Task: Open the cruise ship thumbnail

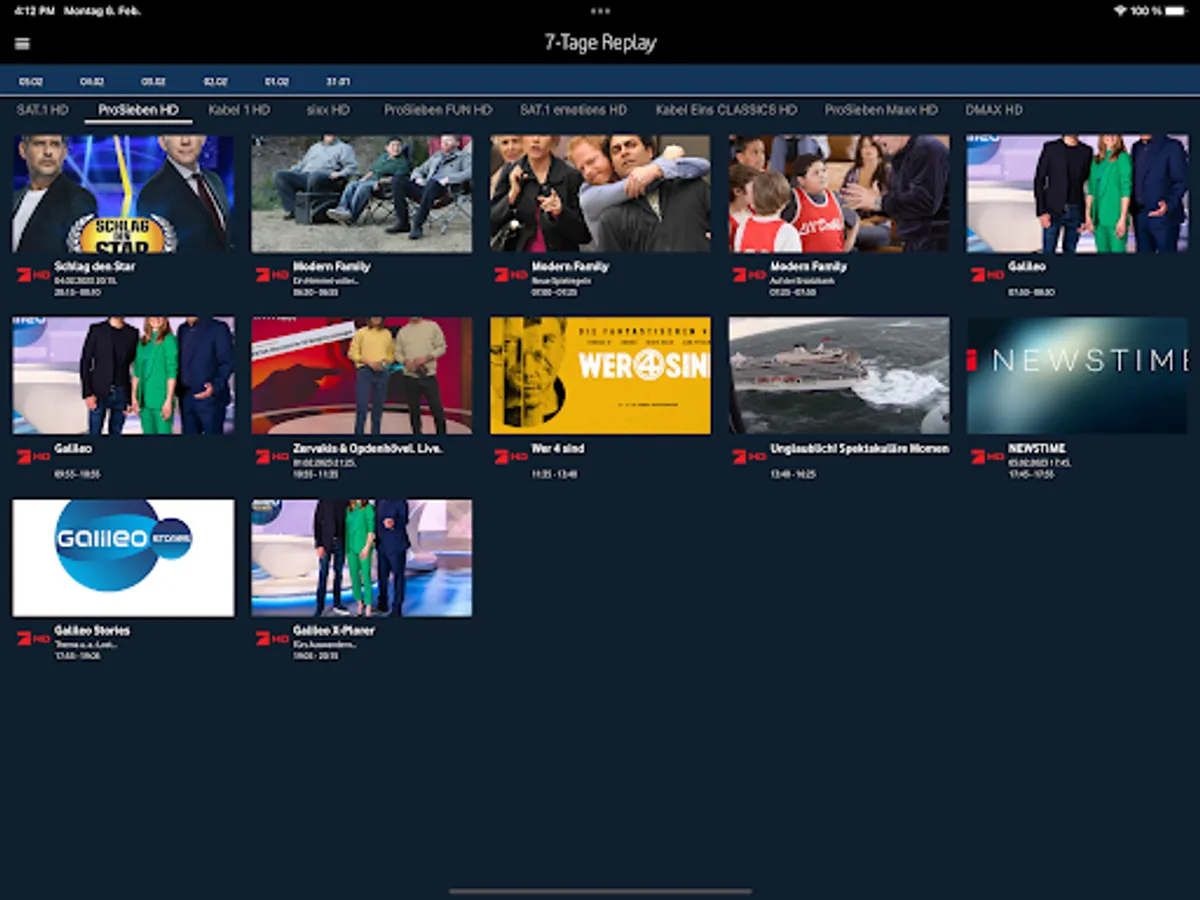Action: 839,376
